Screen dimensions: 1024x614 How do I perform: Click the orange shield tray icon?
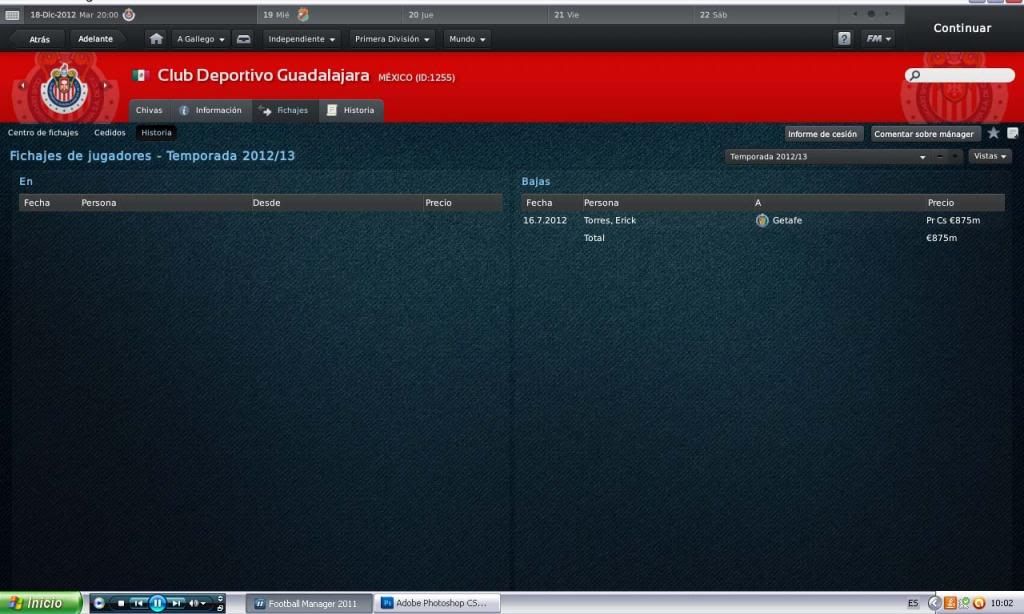click(950, 604)
